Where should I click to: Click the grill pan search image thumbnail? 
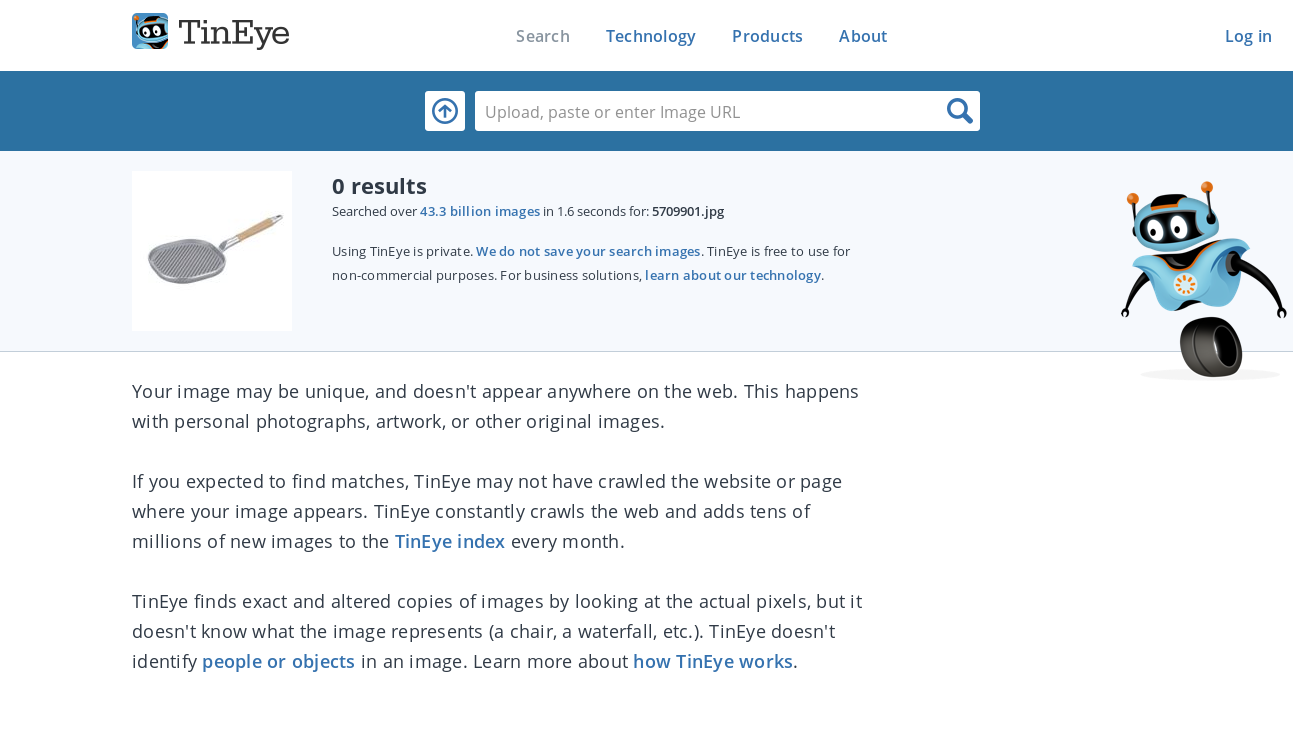[x=211, y=250]
